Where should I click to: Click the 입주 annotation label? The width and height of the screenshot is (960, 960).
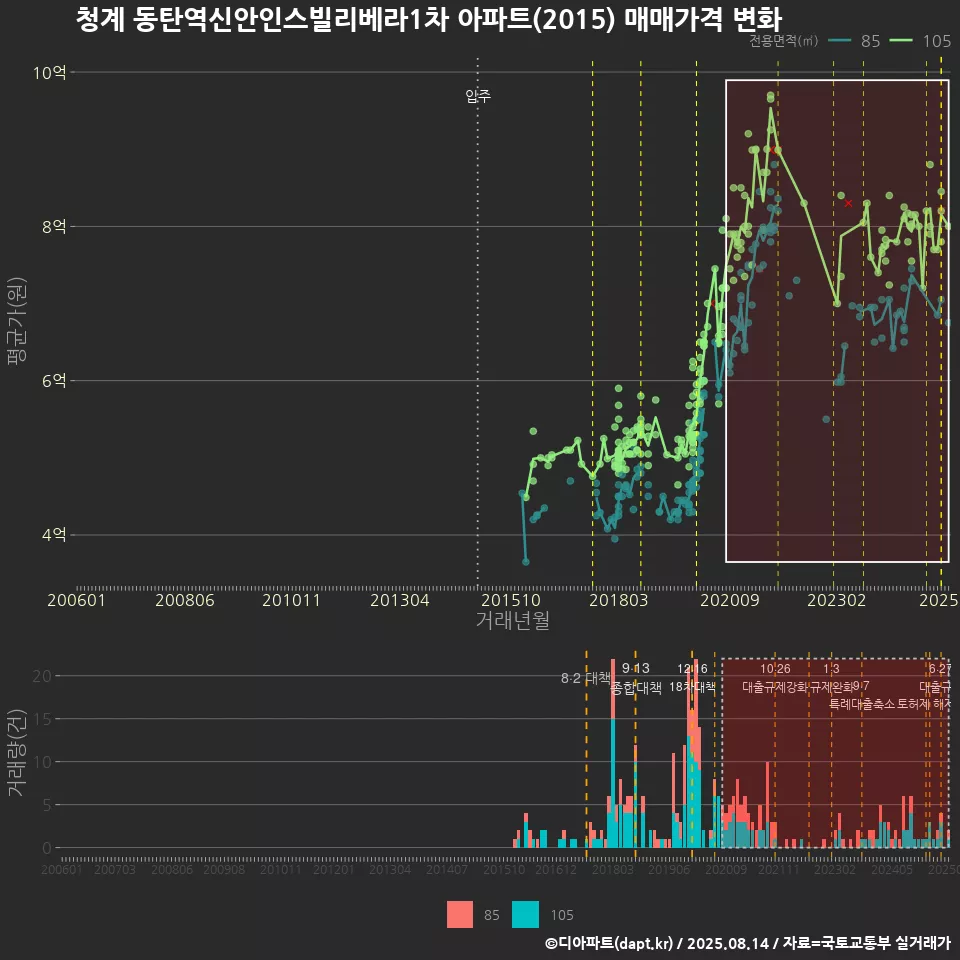coord(478,96)
